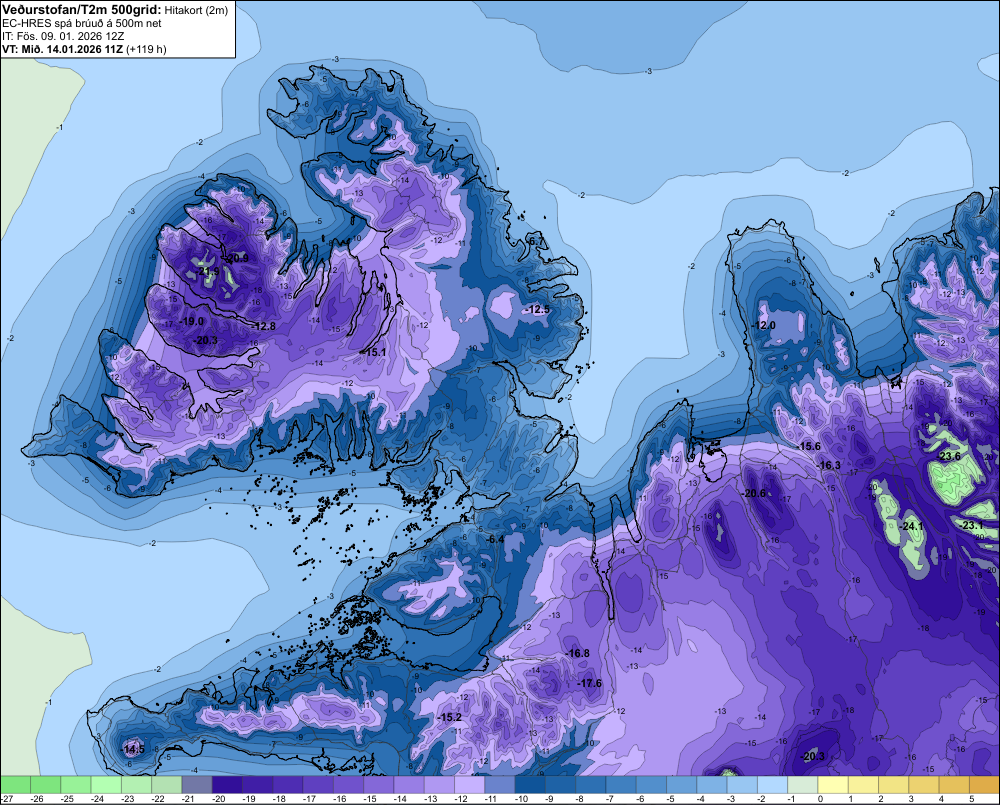The height and width of the screenshot is (805, 1000).
Task: Click the -19 label on the color scale
Action: click(x=249, y=799)
